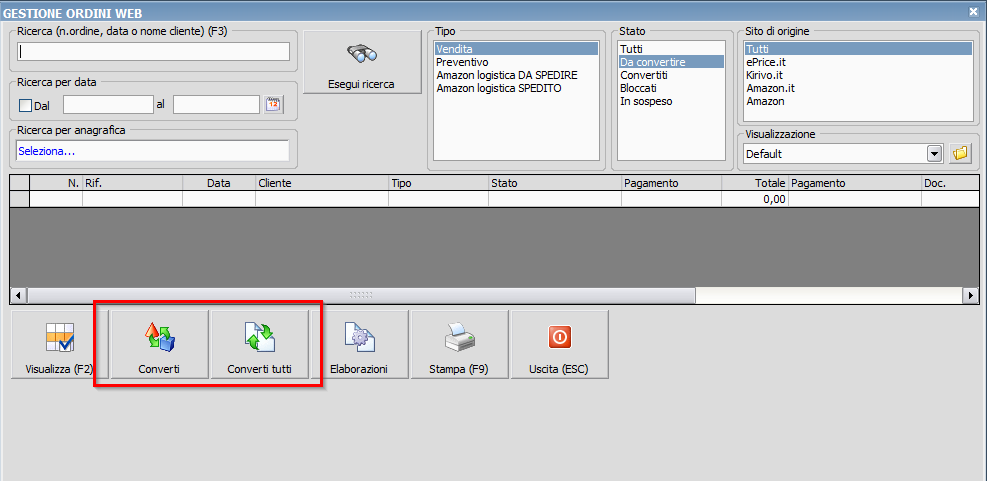Image resolution: width=987 pixels, height=481 pixels.
Task: Expand the Visualizzazione Default dropdown
Action: (935, 154)
